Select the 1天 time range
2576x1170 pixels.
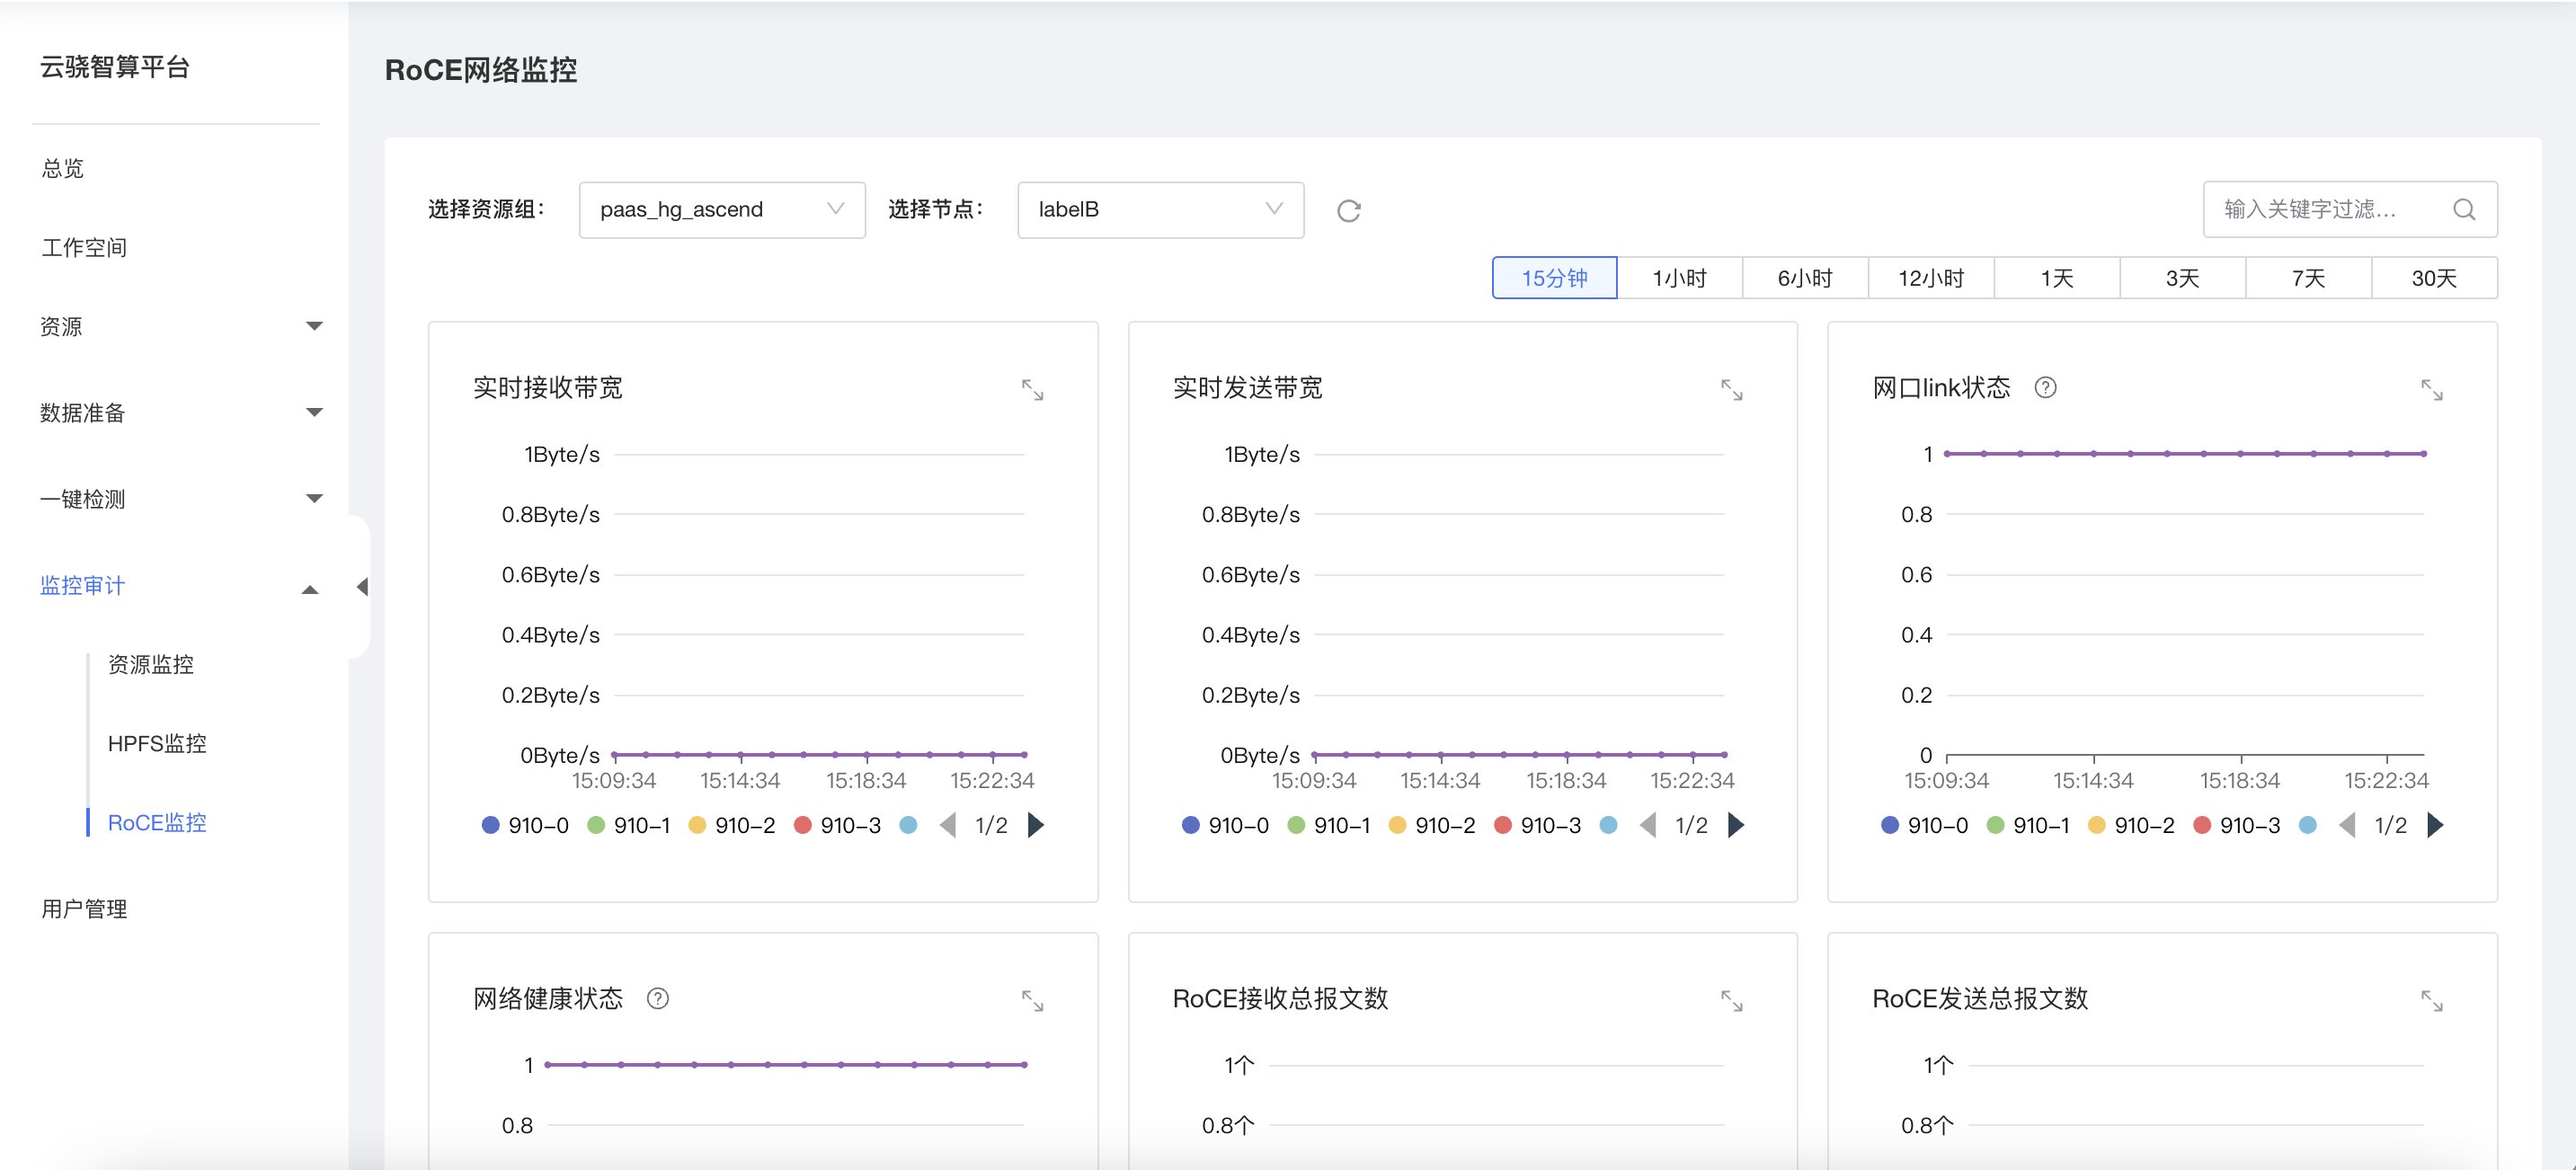[x=2057, y=278]
